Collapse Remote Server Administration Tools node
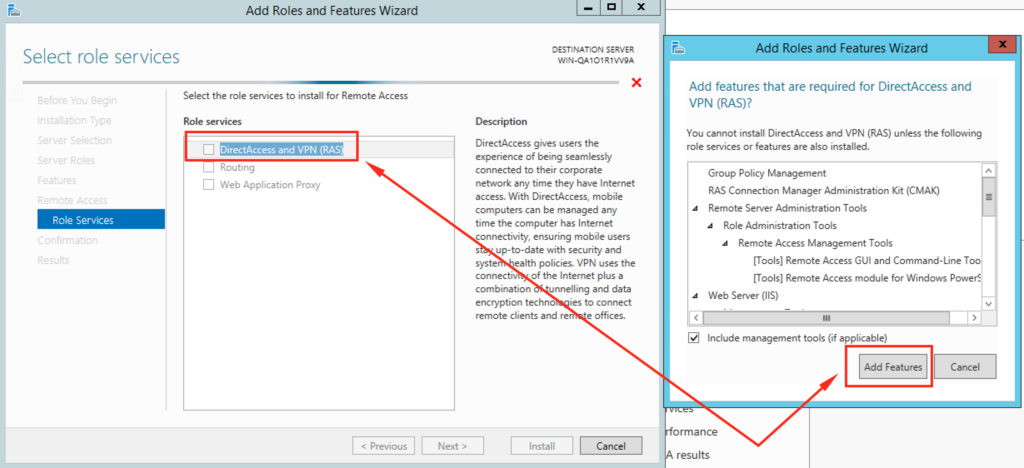This screenshot has width=1024, height=468. click(x=695, y=208)
